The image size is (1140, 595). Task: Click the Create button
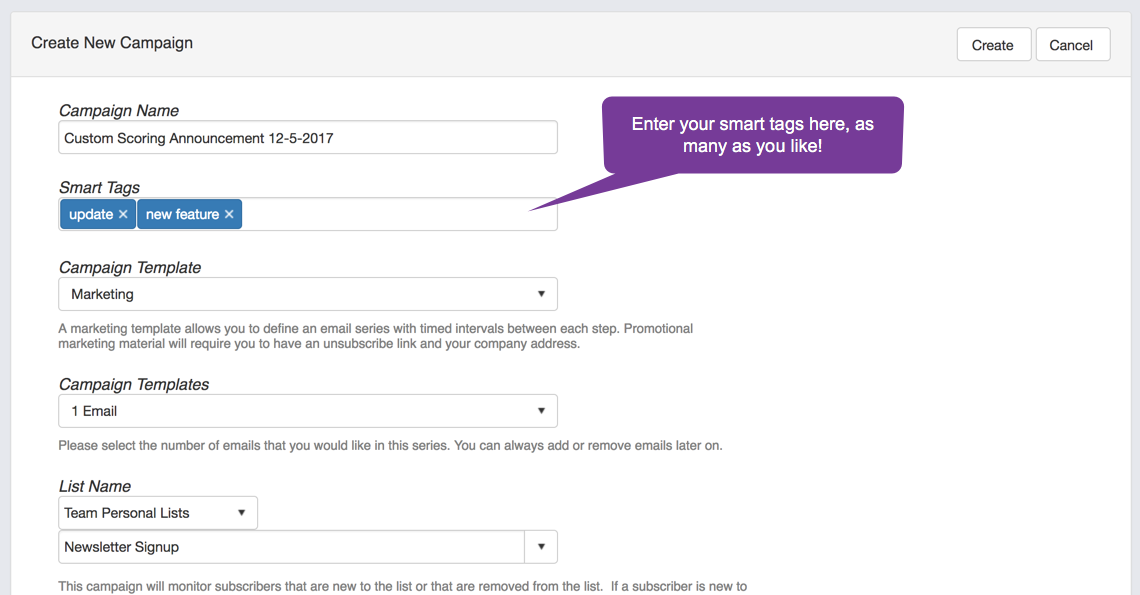992,45
